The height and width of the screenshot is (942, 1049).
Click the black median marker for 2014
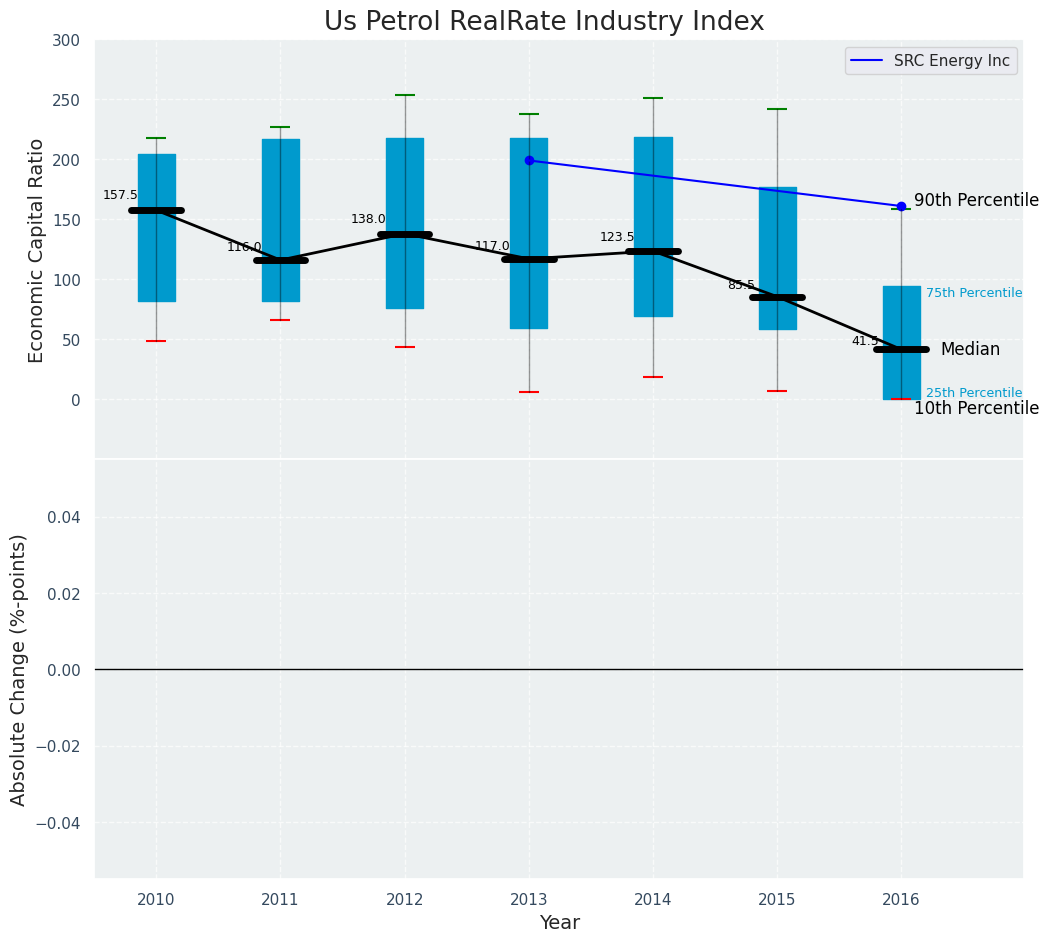653,251
